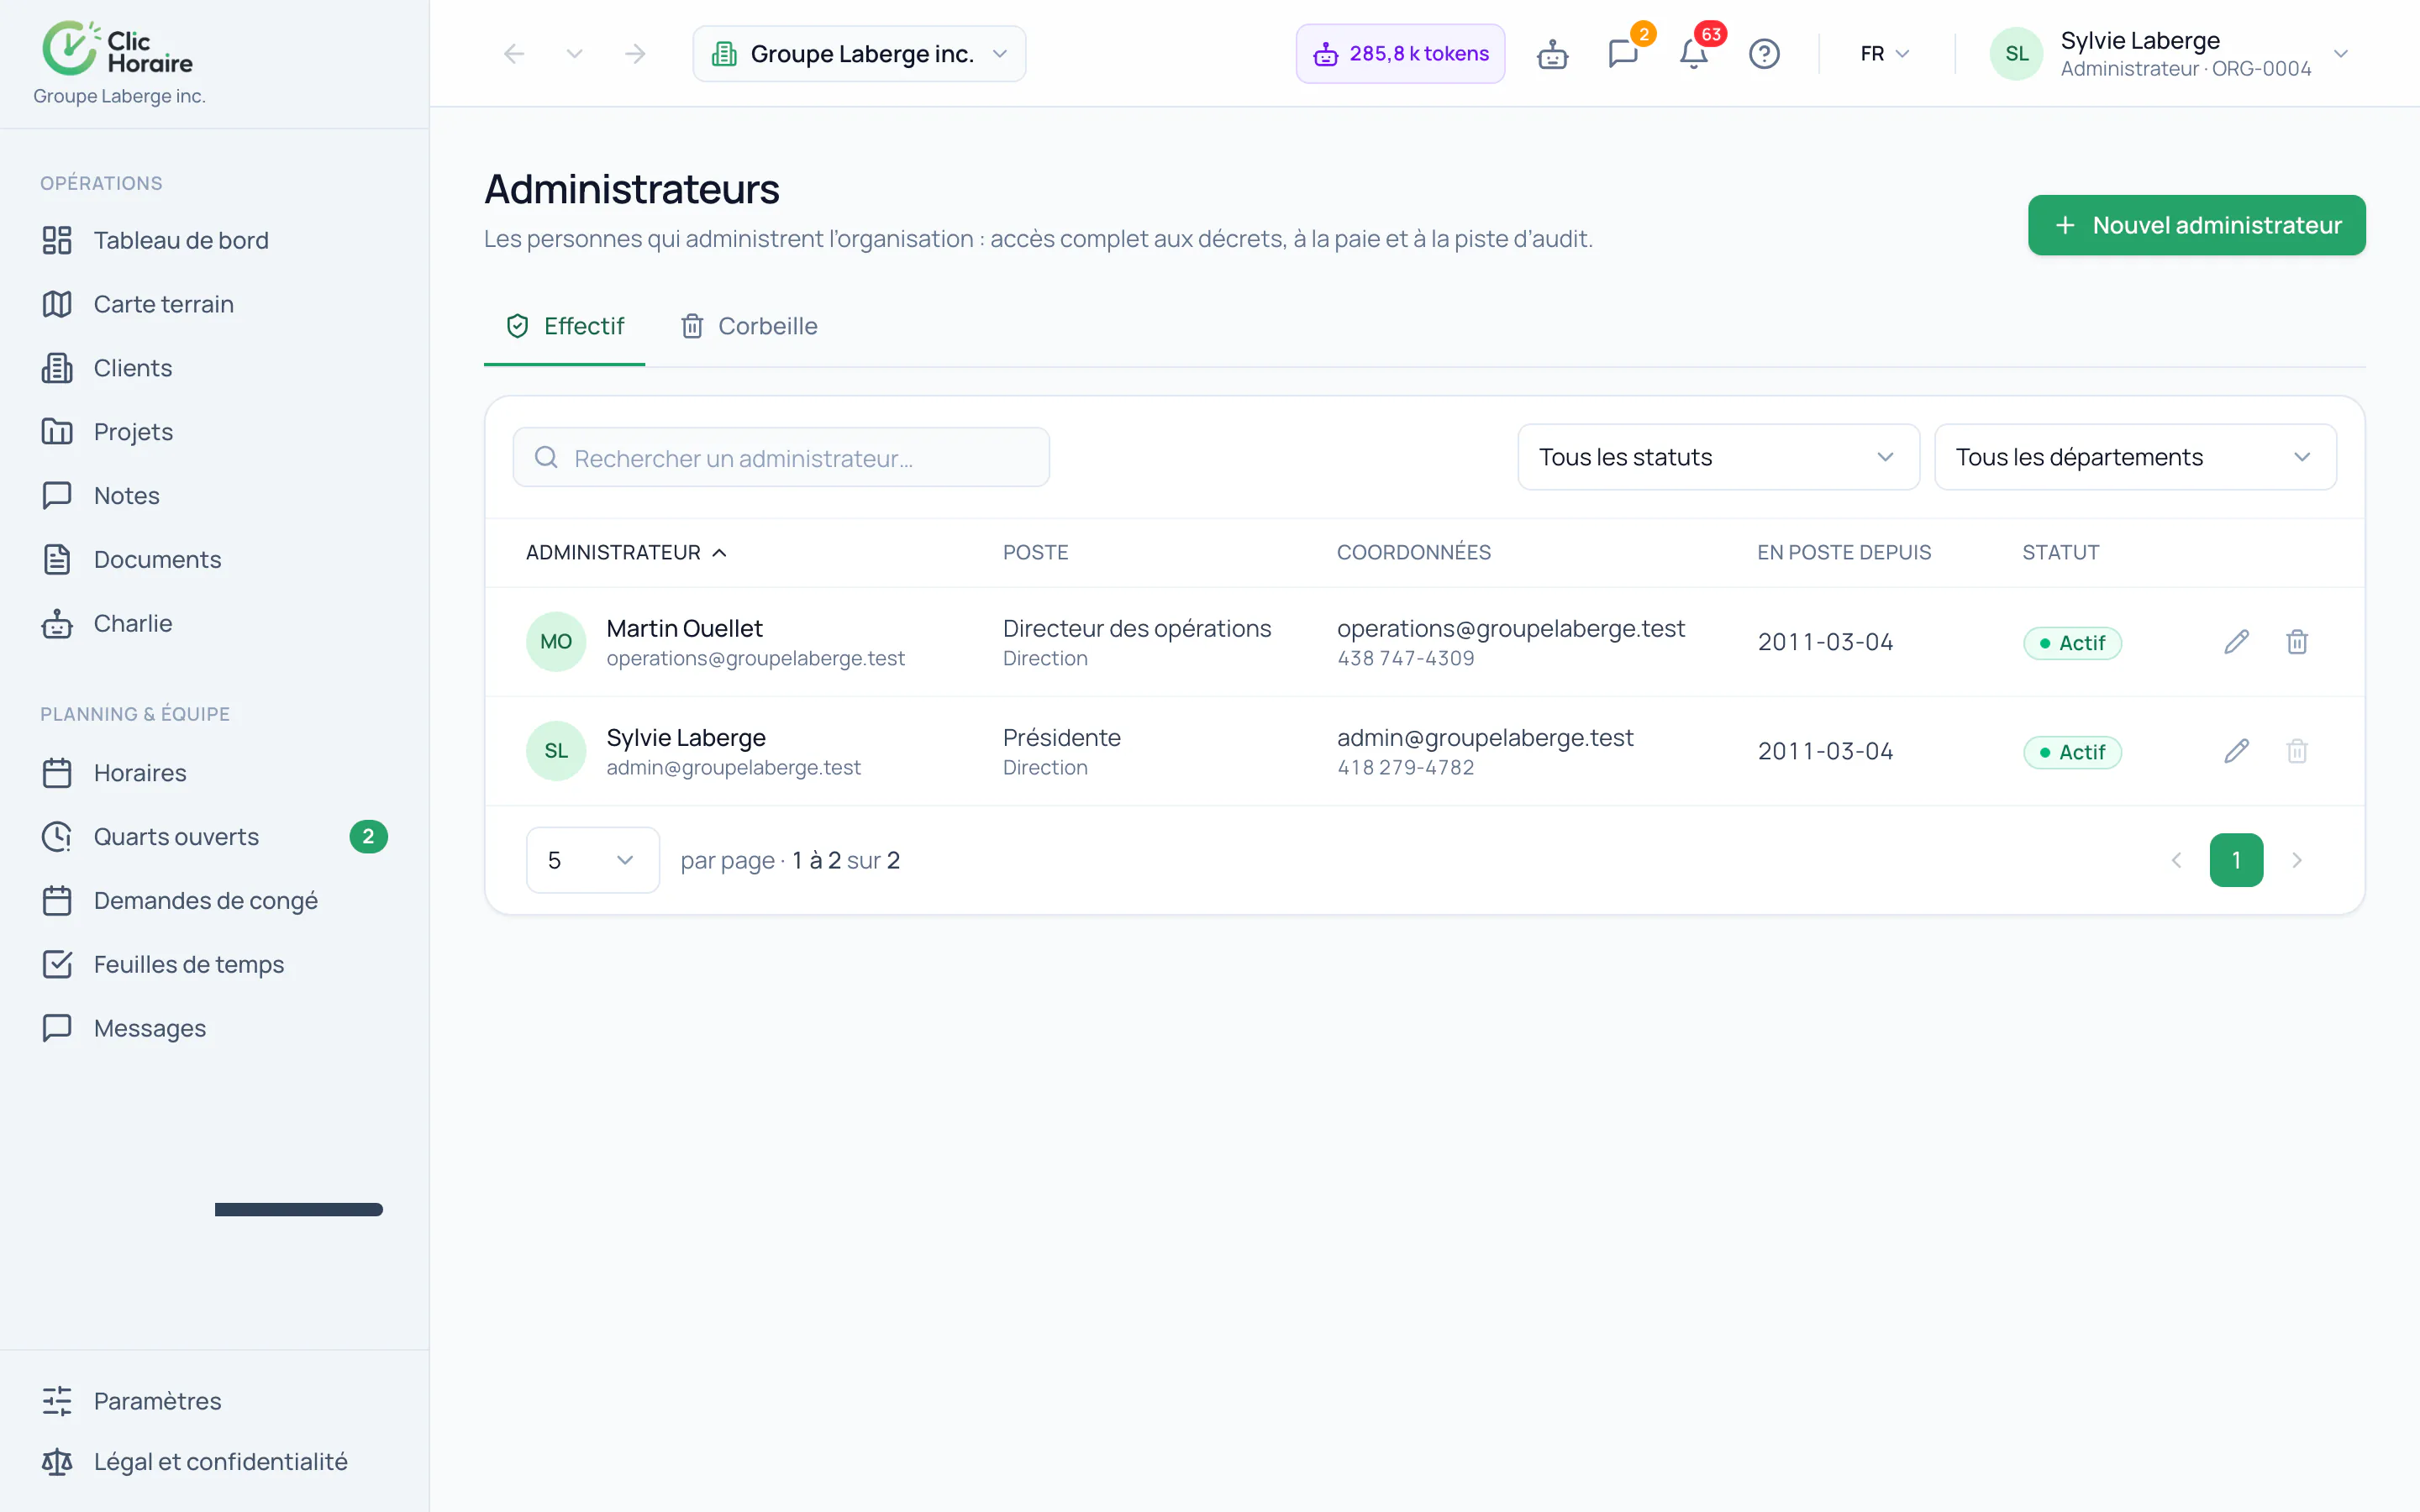This screenshot has width=2420, height=1512.
Task: Click Présidente poste cell
Action: tap(1062, 737)
